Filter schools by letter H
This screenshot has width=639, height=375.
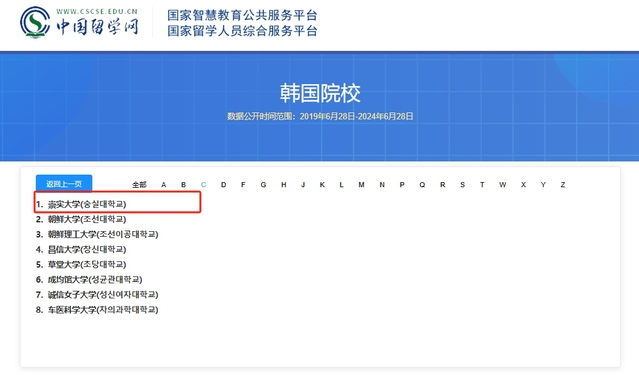(x=284, y=185)
